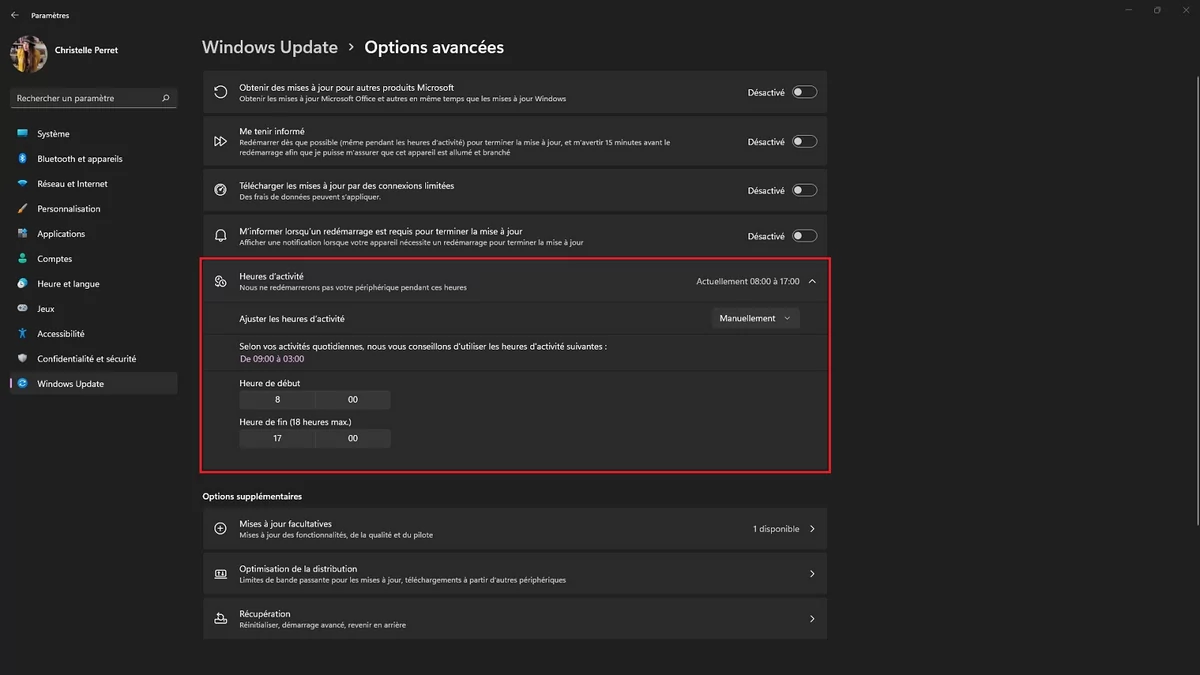Click the bell icon beside 'M'informer lorsqu'un redémarrage'

pyautogui.click(x=221, y=236)
